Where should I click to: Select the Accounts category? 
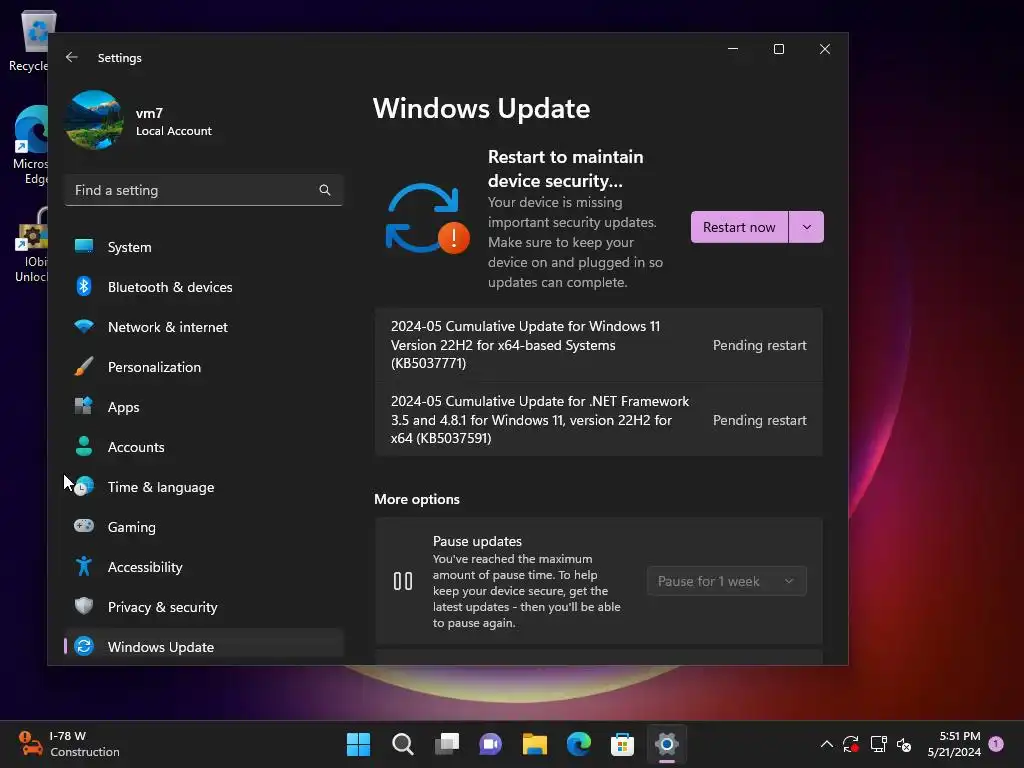coord(204,447)
